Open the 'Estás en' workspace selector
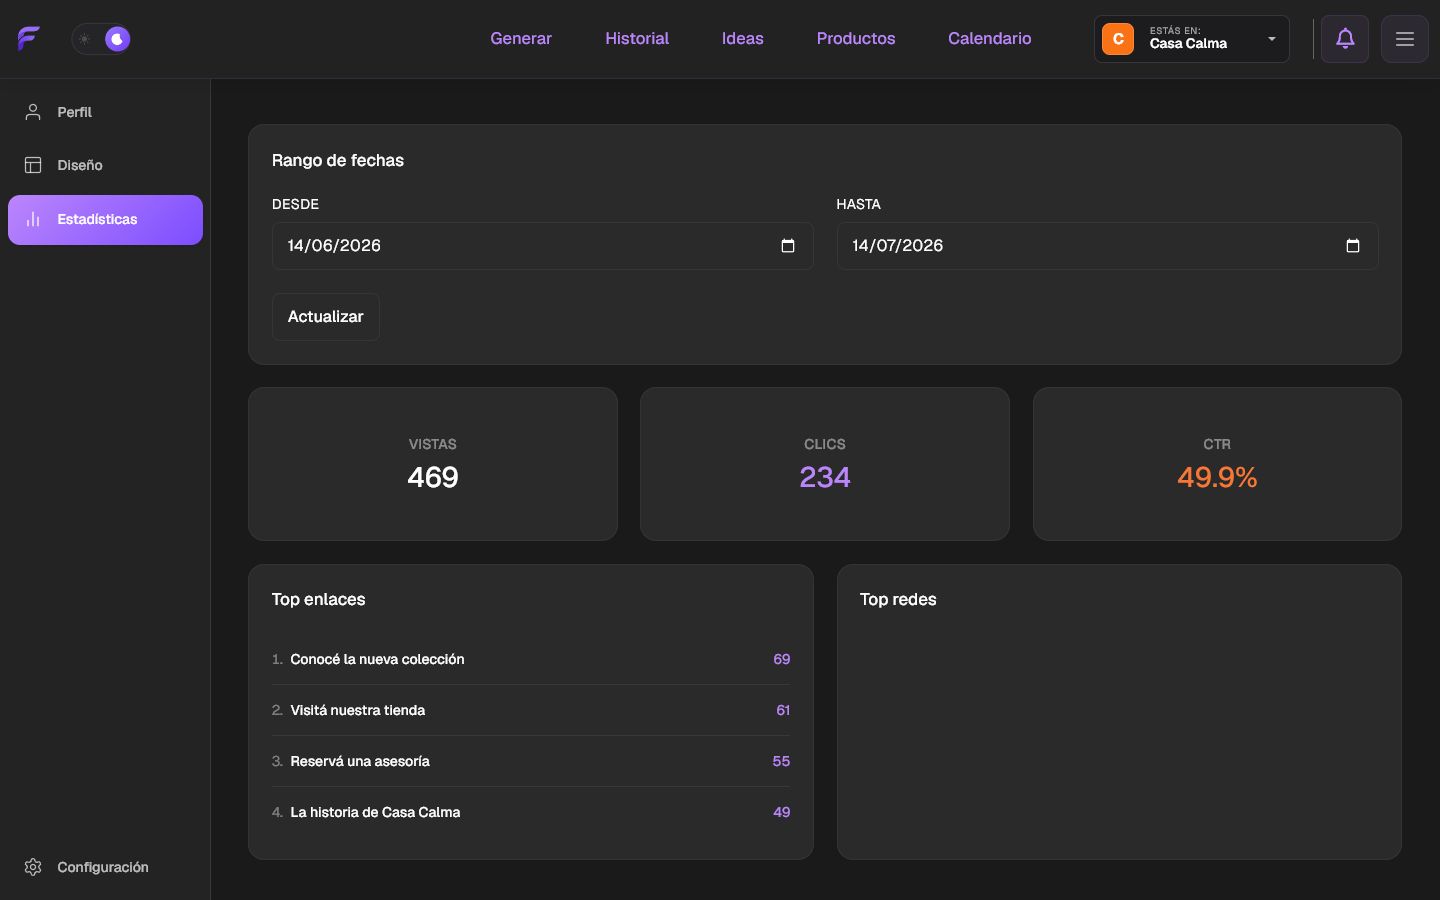Screen dimensions: 1440x900 (x=1192, y=39)
